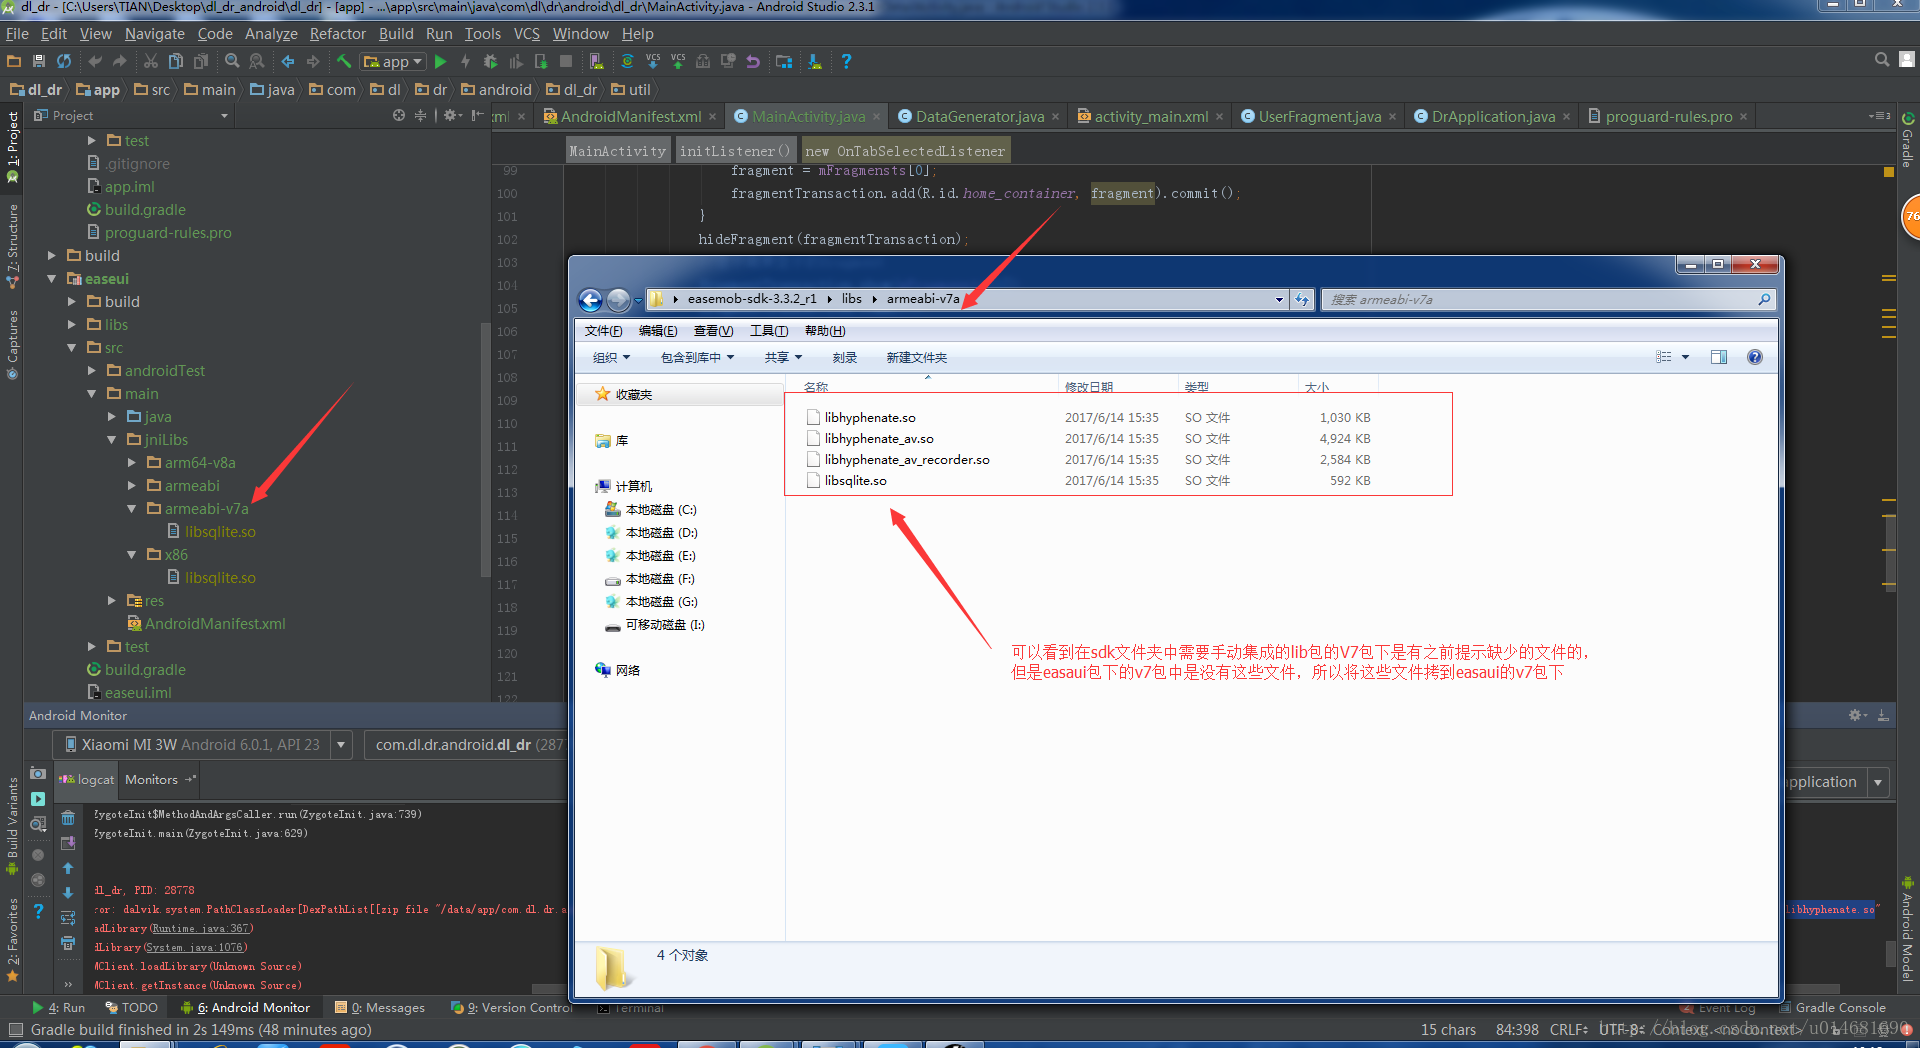The image size is (1920, 1048).
Task: Open the Explorer 组织 dropdown menu
Action: (612, 357)
